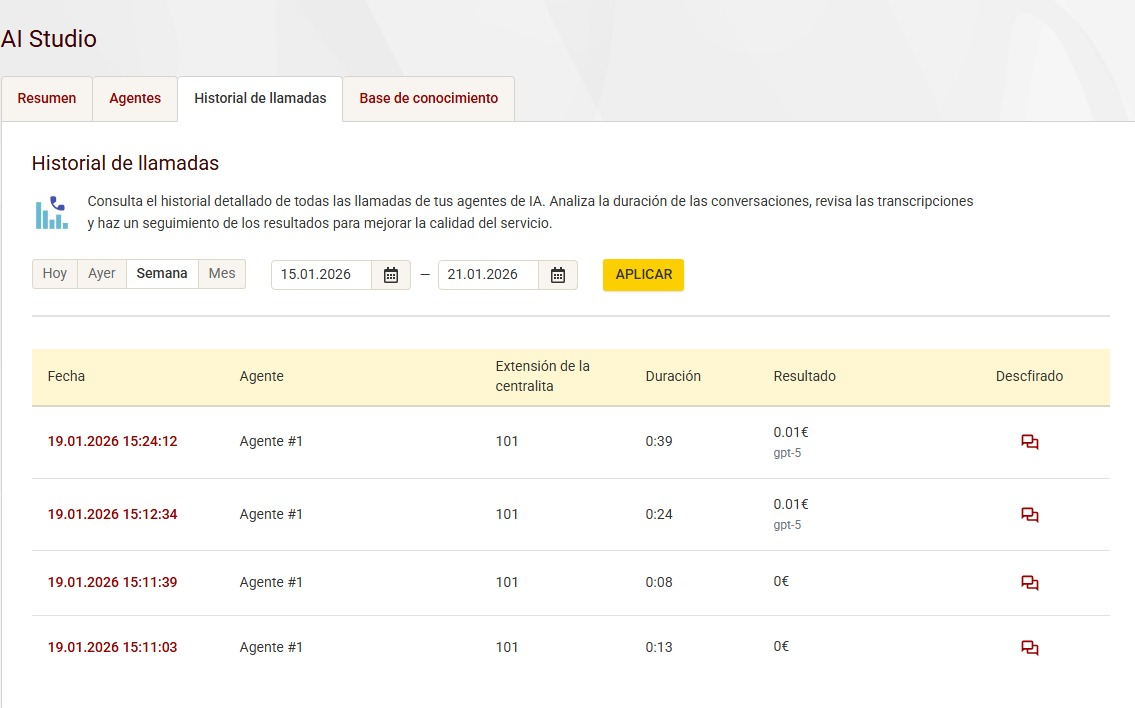
Task: Click the call history chart icon
Action: [x=51, y=212]
